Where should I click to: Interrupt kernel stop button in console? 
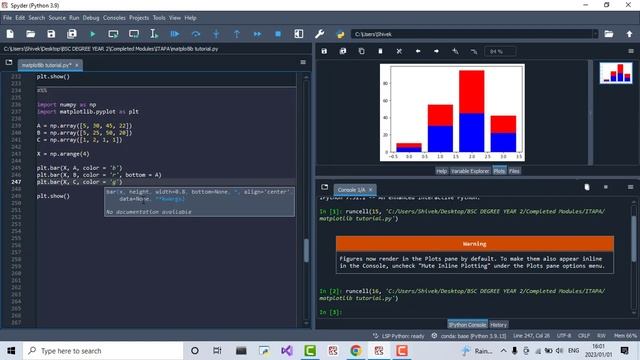[606, 187]
